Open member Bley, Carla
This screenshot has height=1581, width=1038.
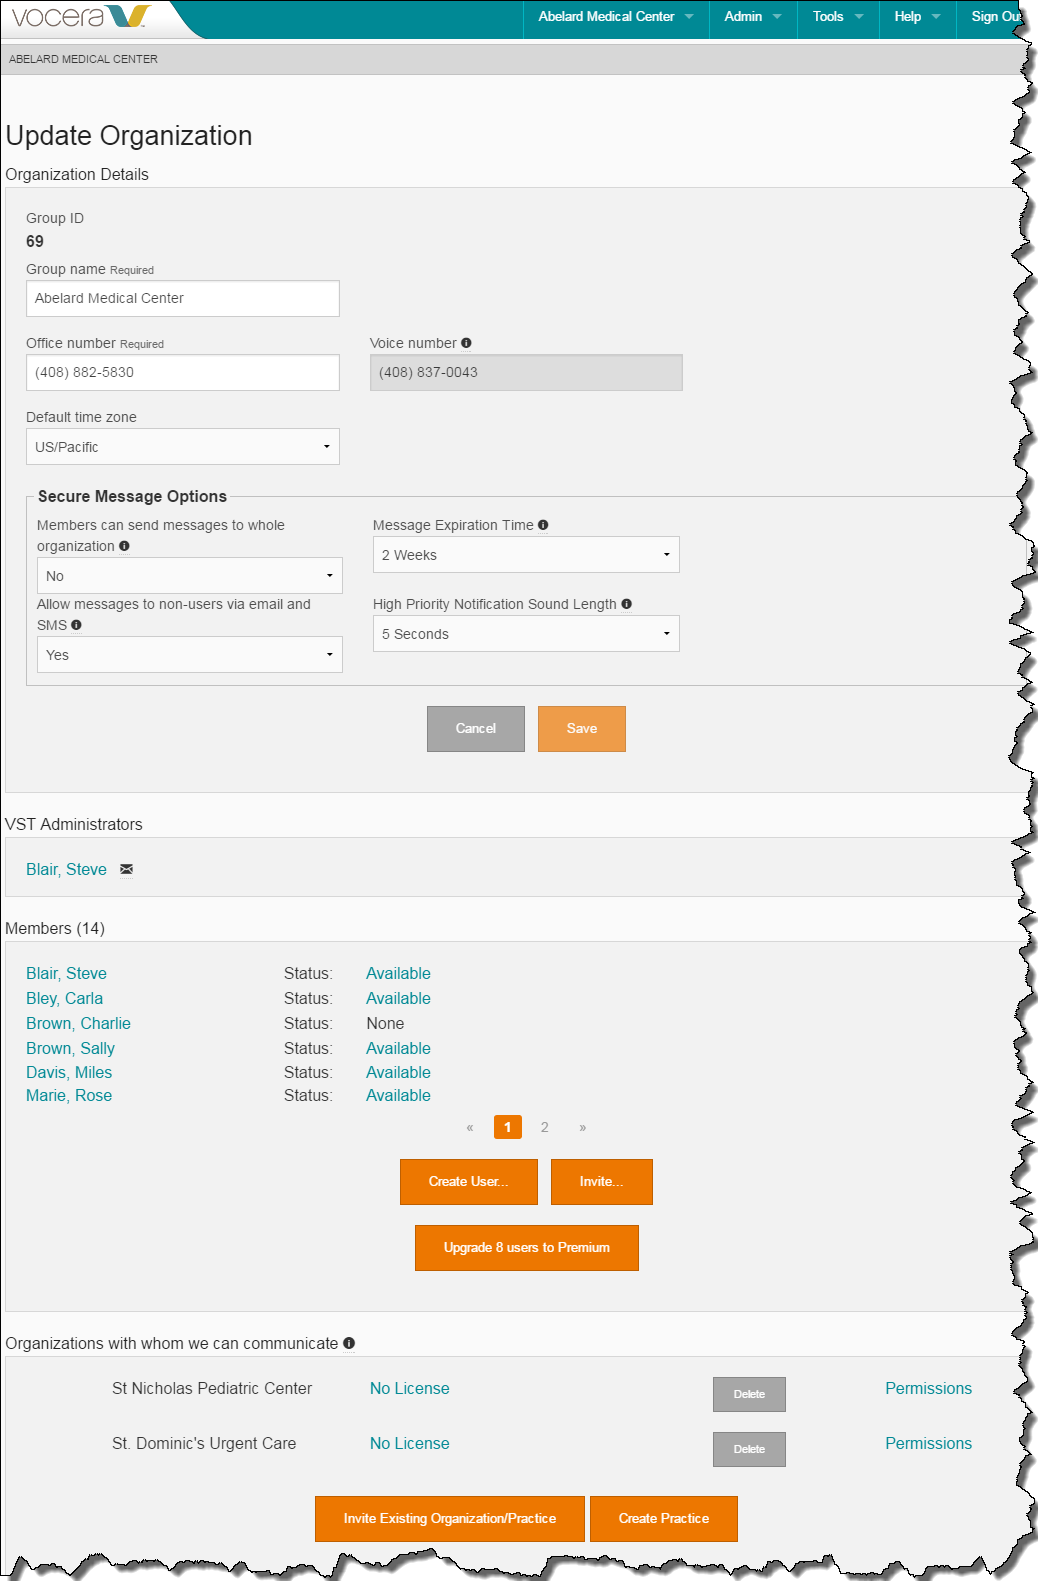pyautogui.click(x=64, y=999)
